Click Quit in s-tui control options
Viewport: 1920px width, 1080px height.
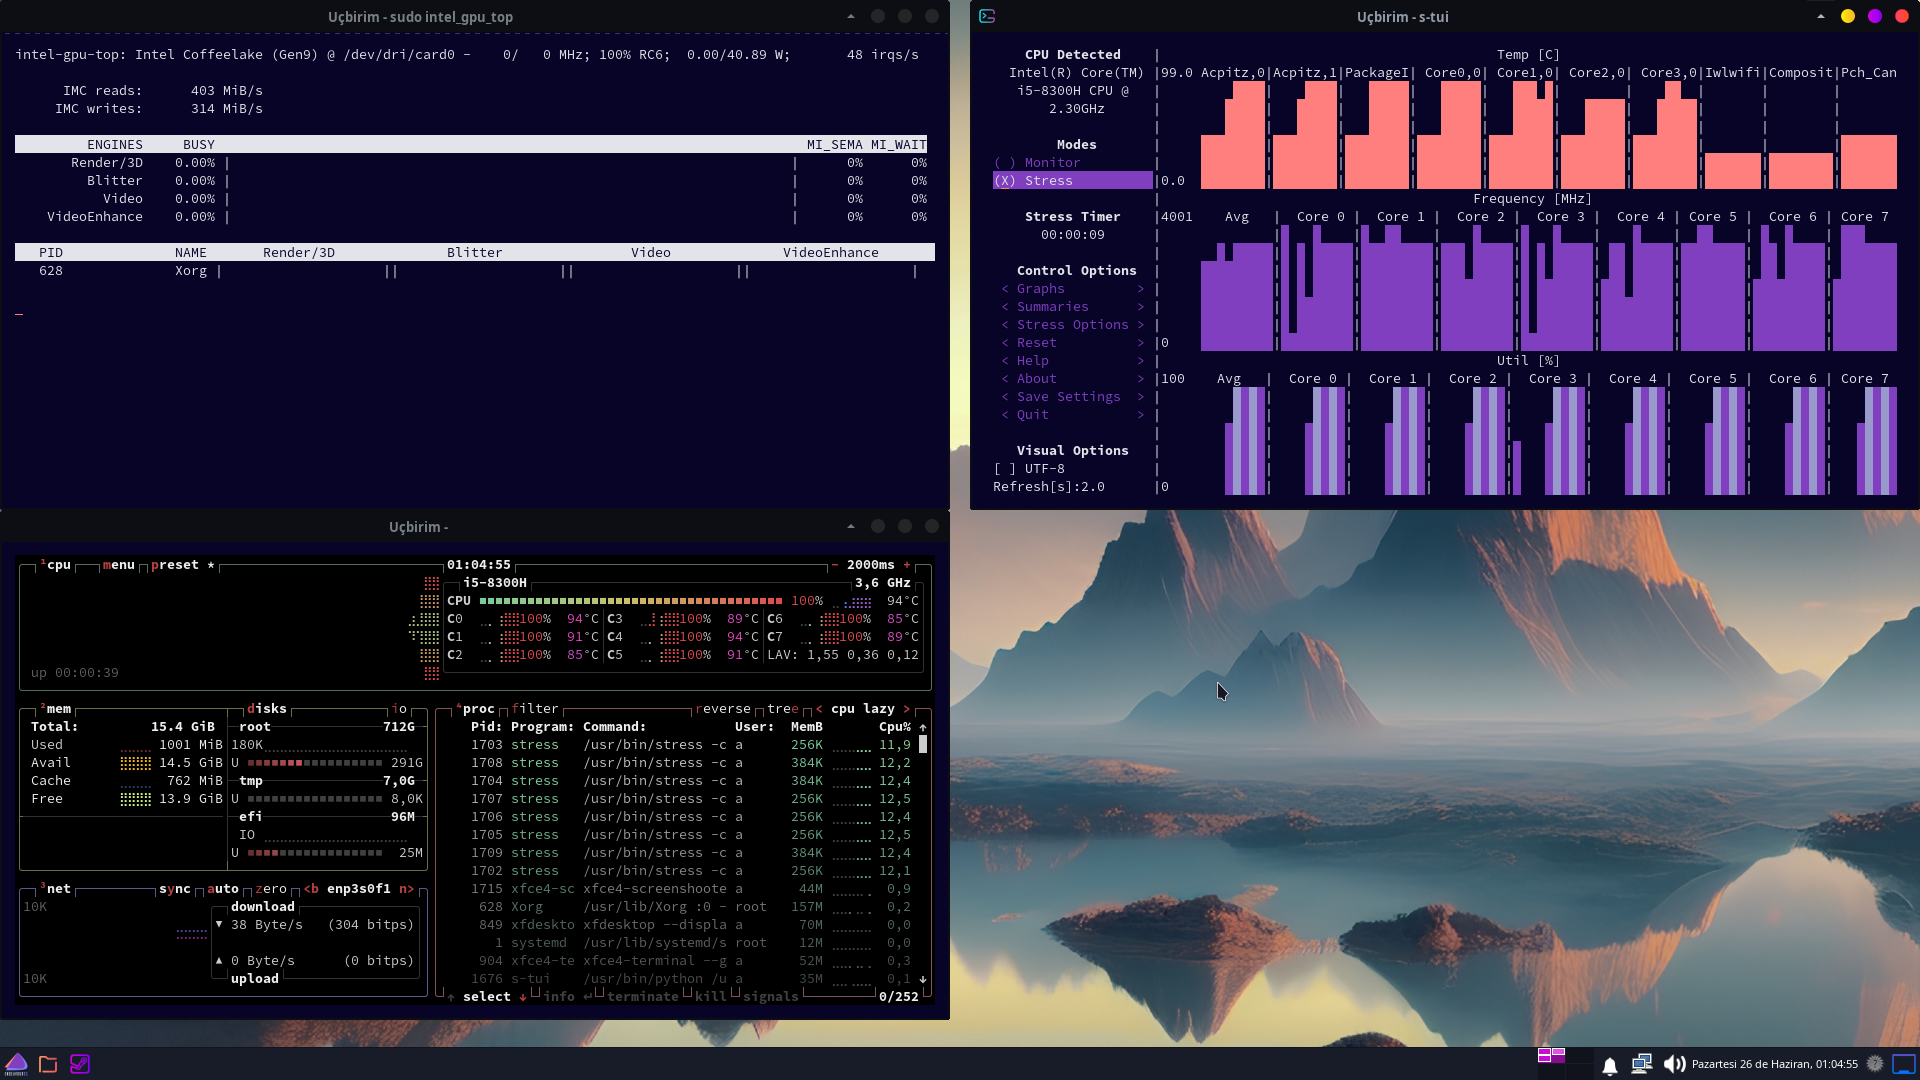(1032, 415)
